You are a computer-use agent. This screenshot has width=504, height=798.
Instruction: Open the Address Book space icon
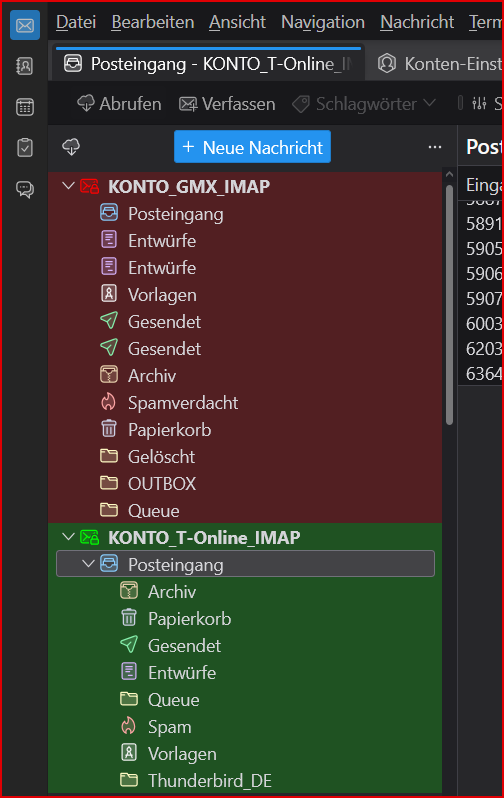click(x=25, y=66)
